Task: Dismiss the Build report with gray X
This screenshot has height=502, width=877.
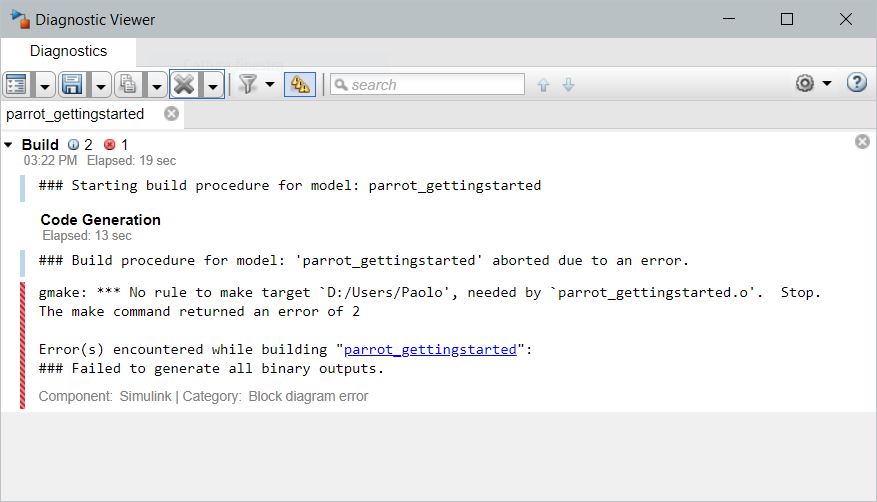Action: point(862,142)
